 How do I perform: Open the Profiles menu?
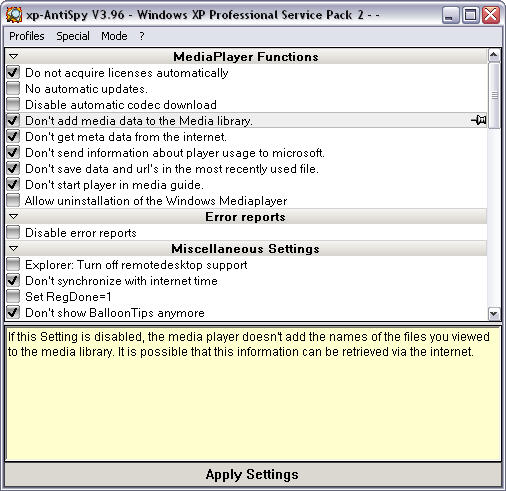click(x=27, y=36)
